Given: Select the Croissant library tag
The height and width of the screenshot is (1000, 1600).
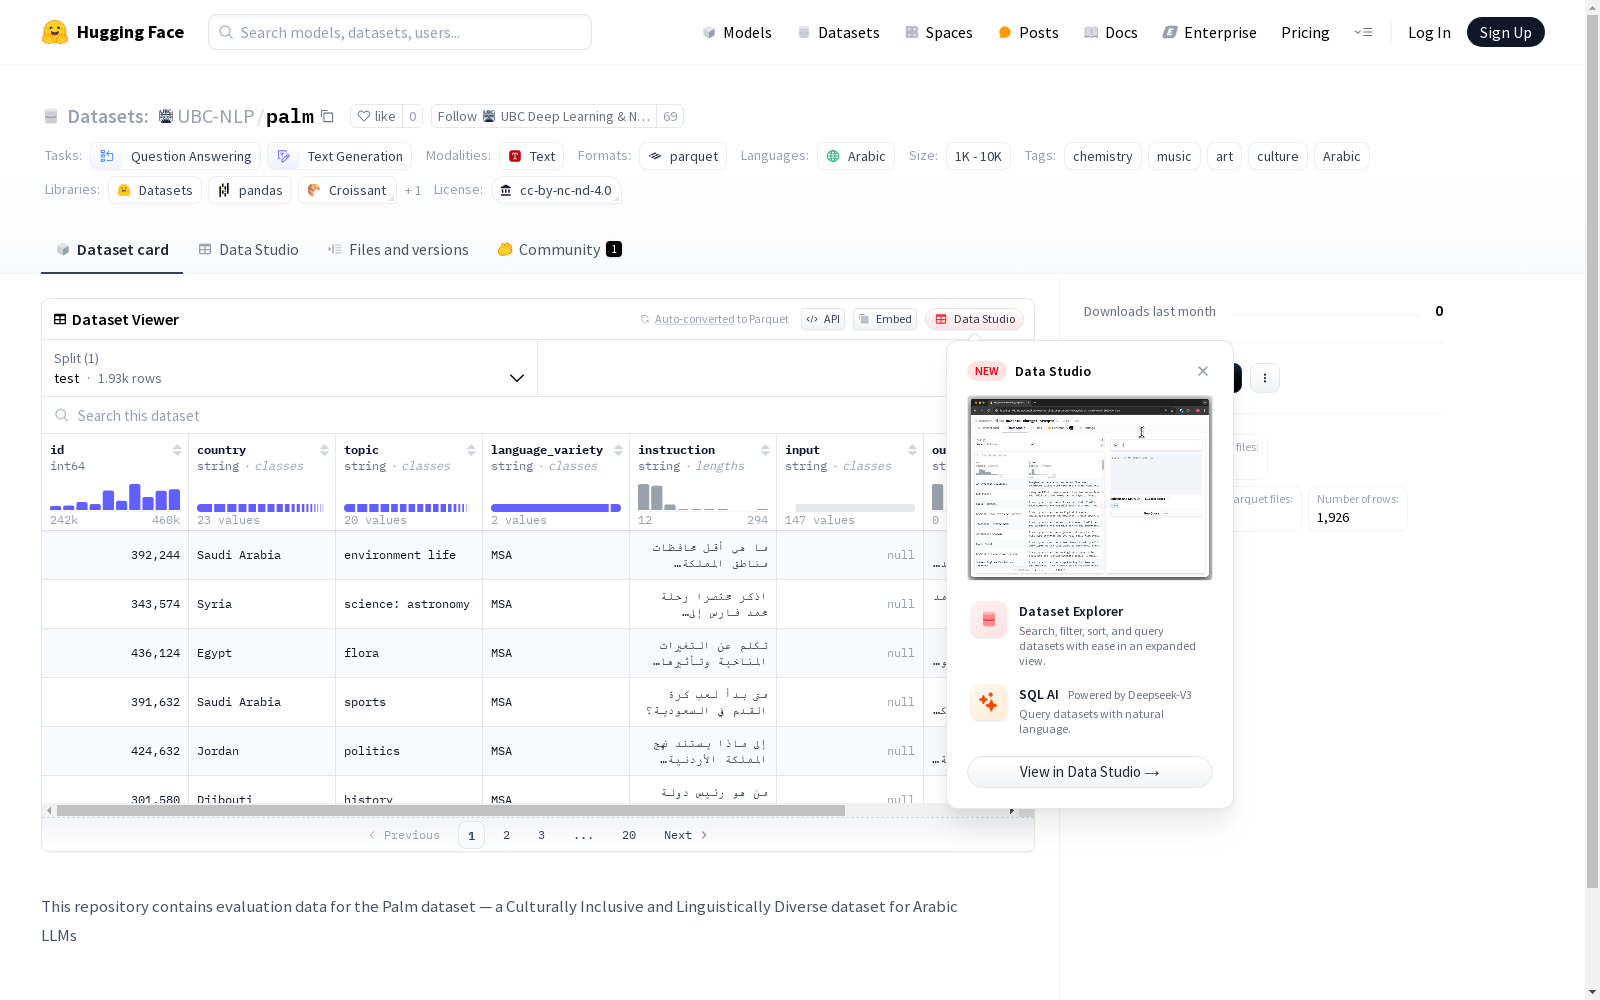Looking at the screenshot, I should (x=347, y=190).
